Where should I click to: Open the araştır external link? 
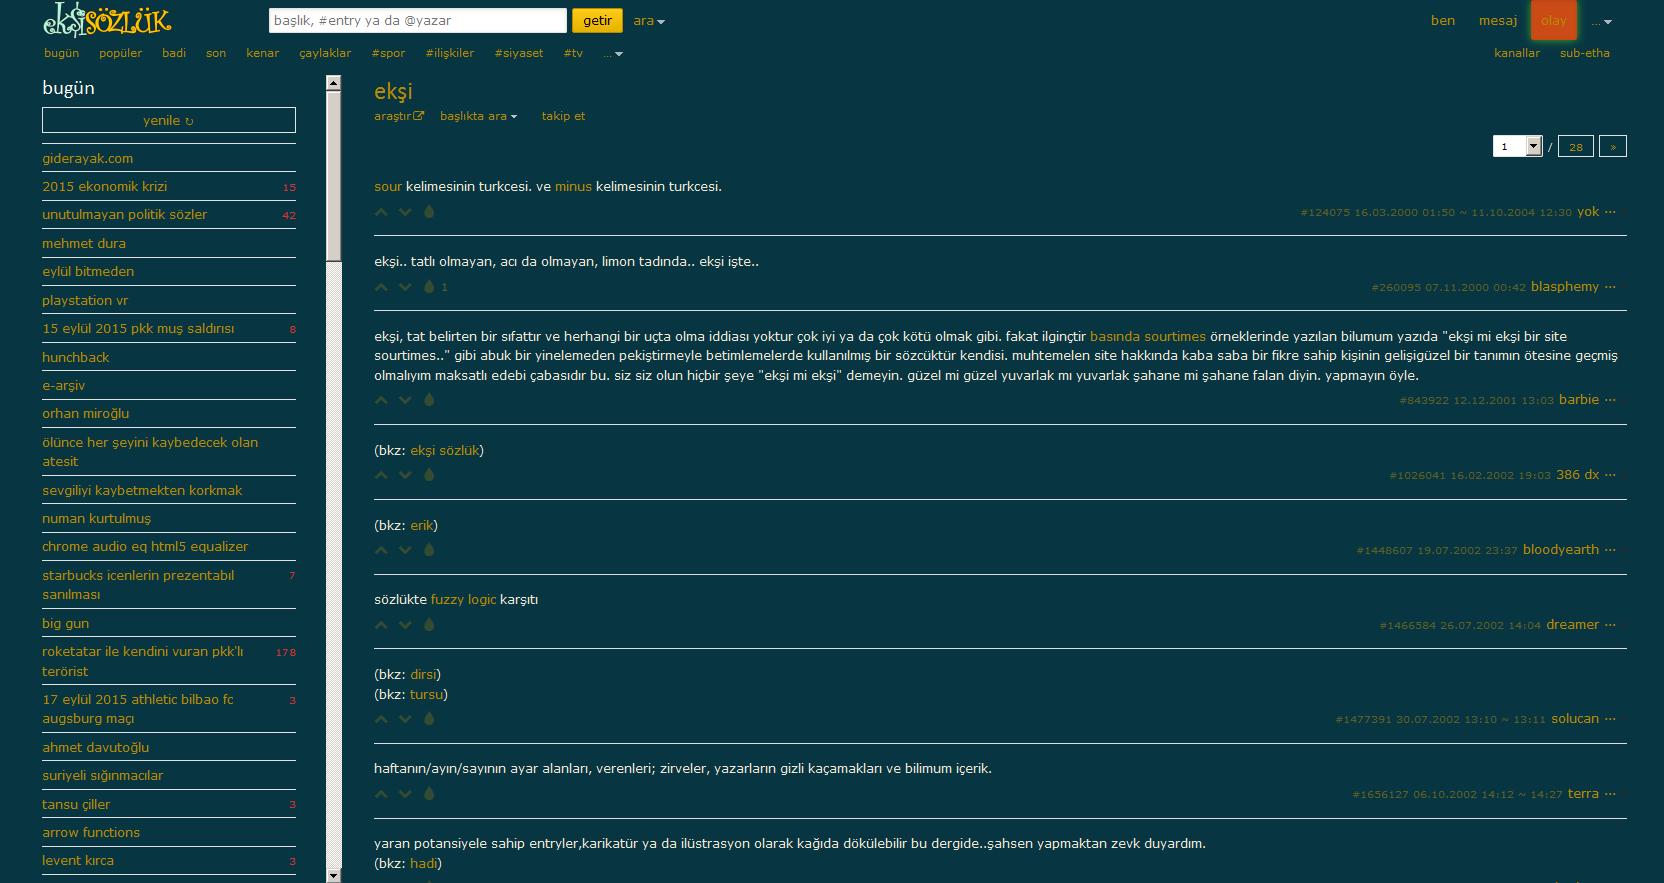399,116
